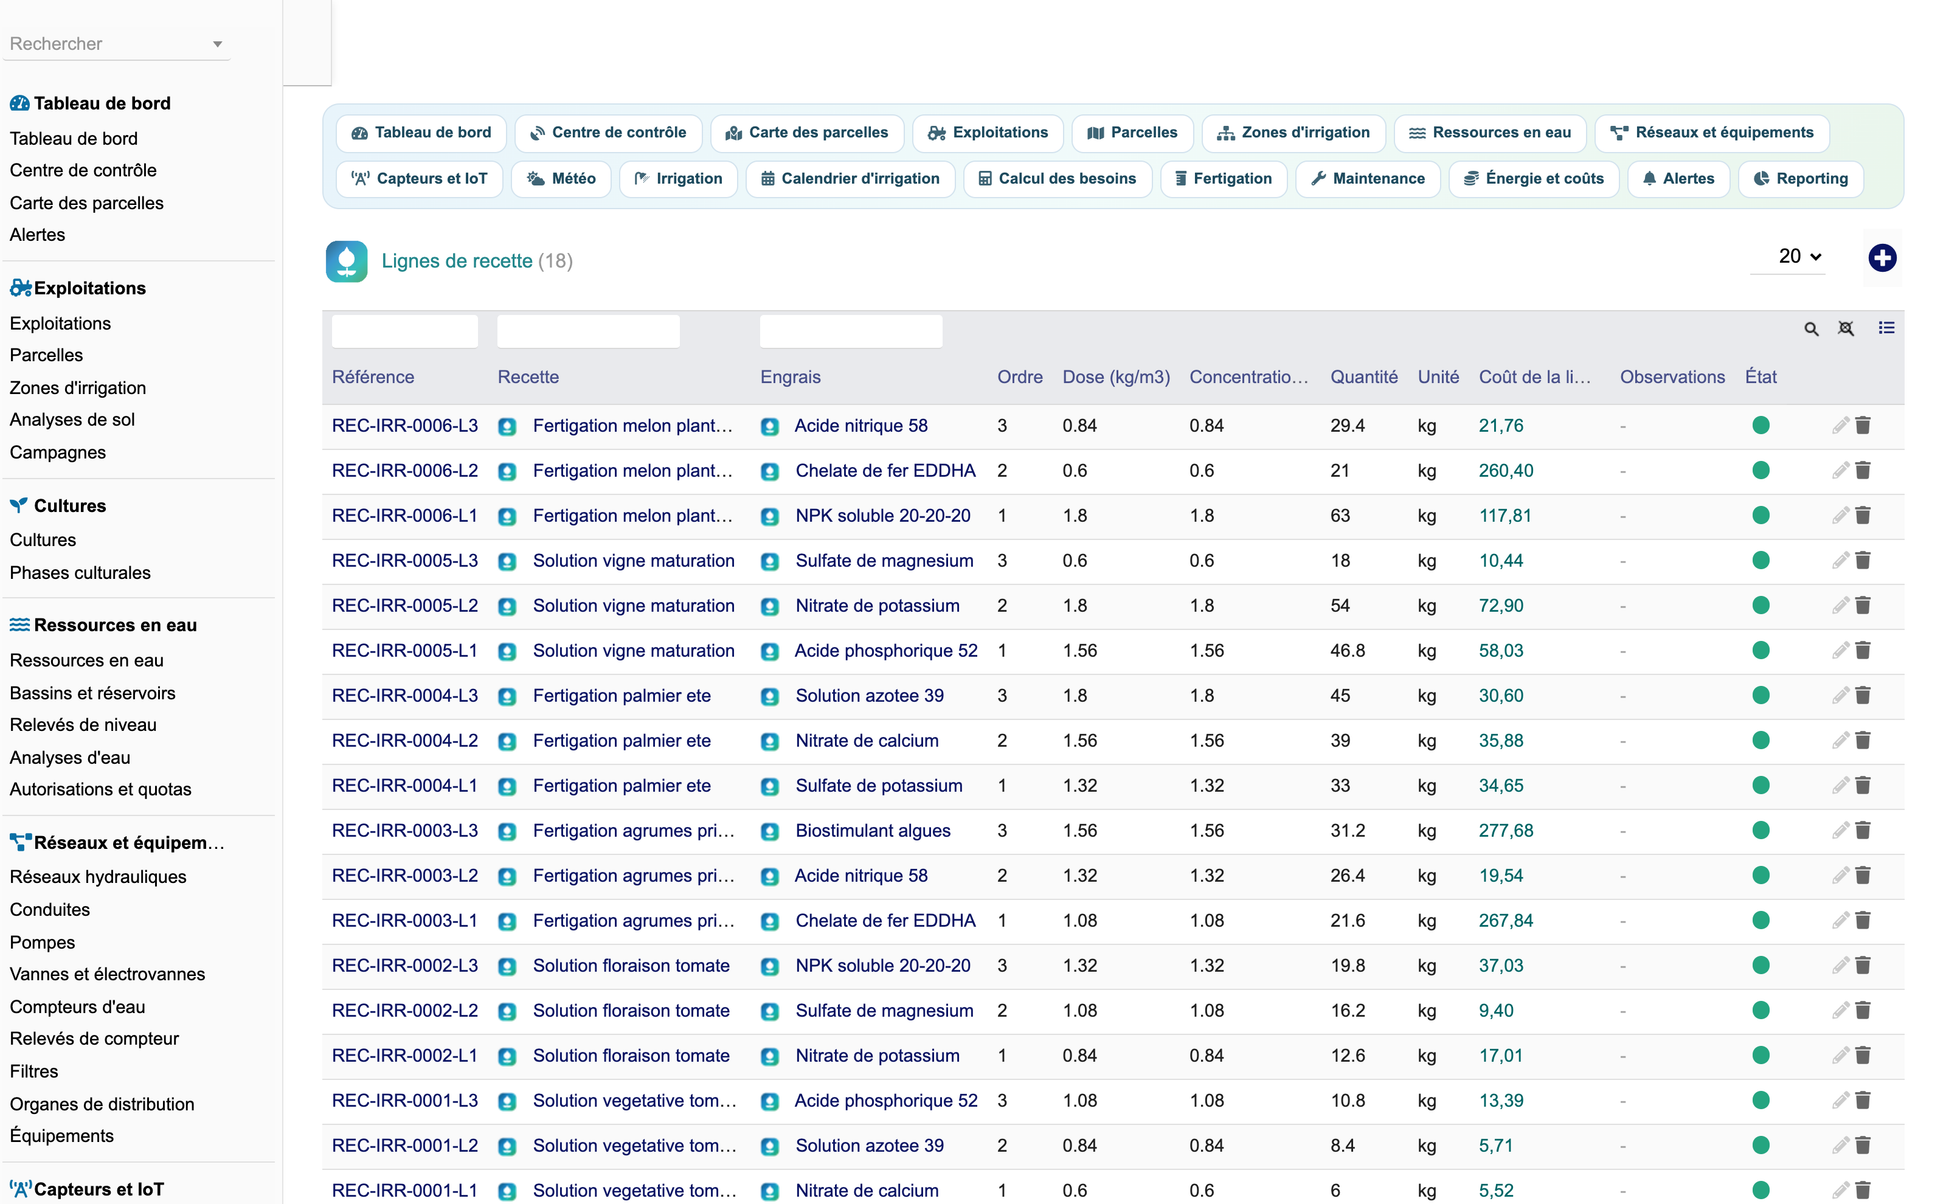1946x1204 pixels.
Task: Click trash icon for REC-IRR-0002-L3
Action: 1863,966
